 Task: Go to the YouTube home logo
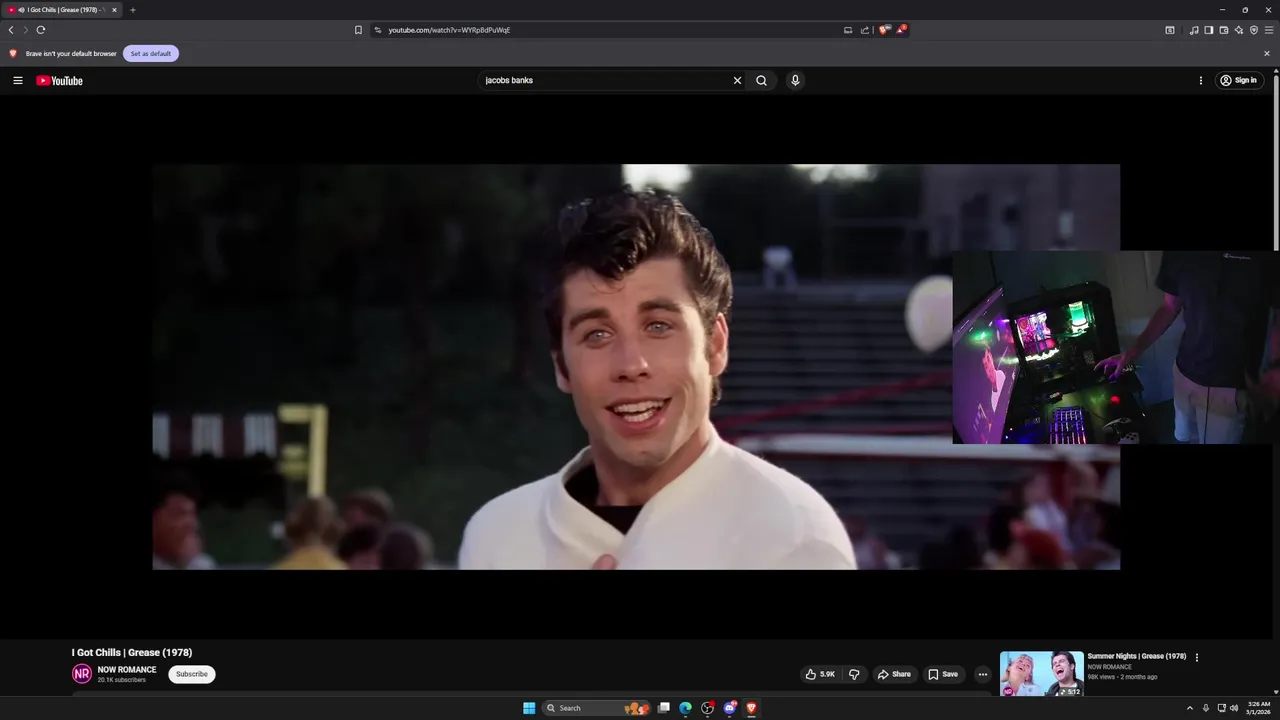(59, 81)
